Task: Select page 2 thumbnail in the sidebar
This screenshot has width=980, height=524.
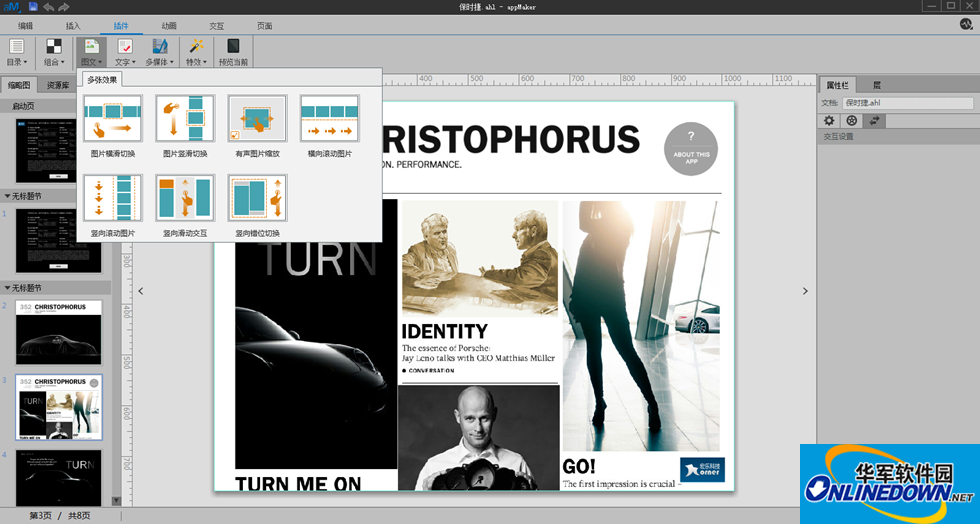Action: coord(58,333)
